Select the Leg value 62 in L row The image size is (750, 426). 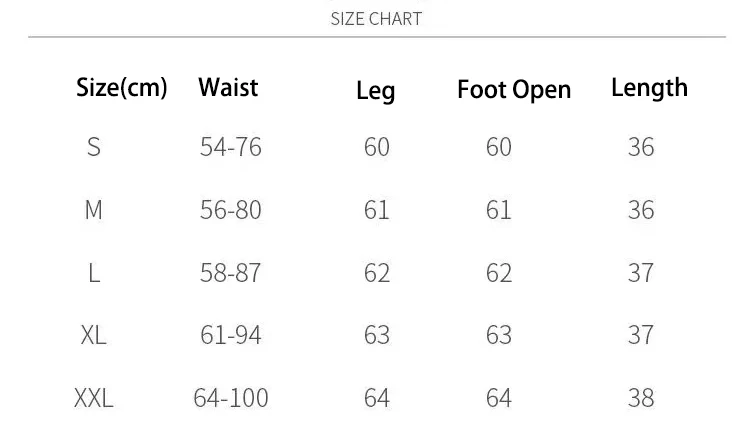(377, 273)
